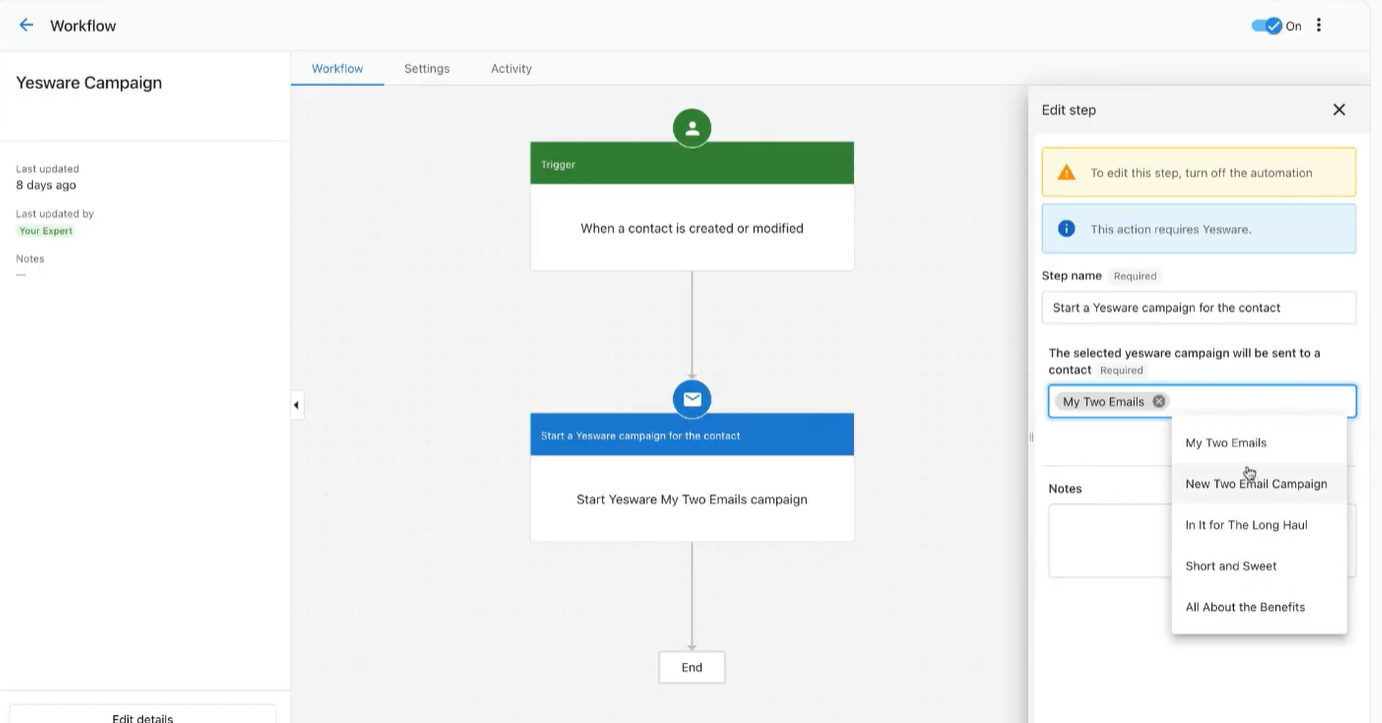The width and height of the screenshot is (1382, 723).
Task: Click 'When a contact is created or modified'
Action: point(692,228)
